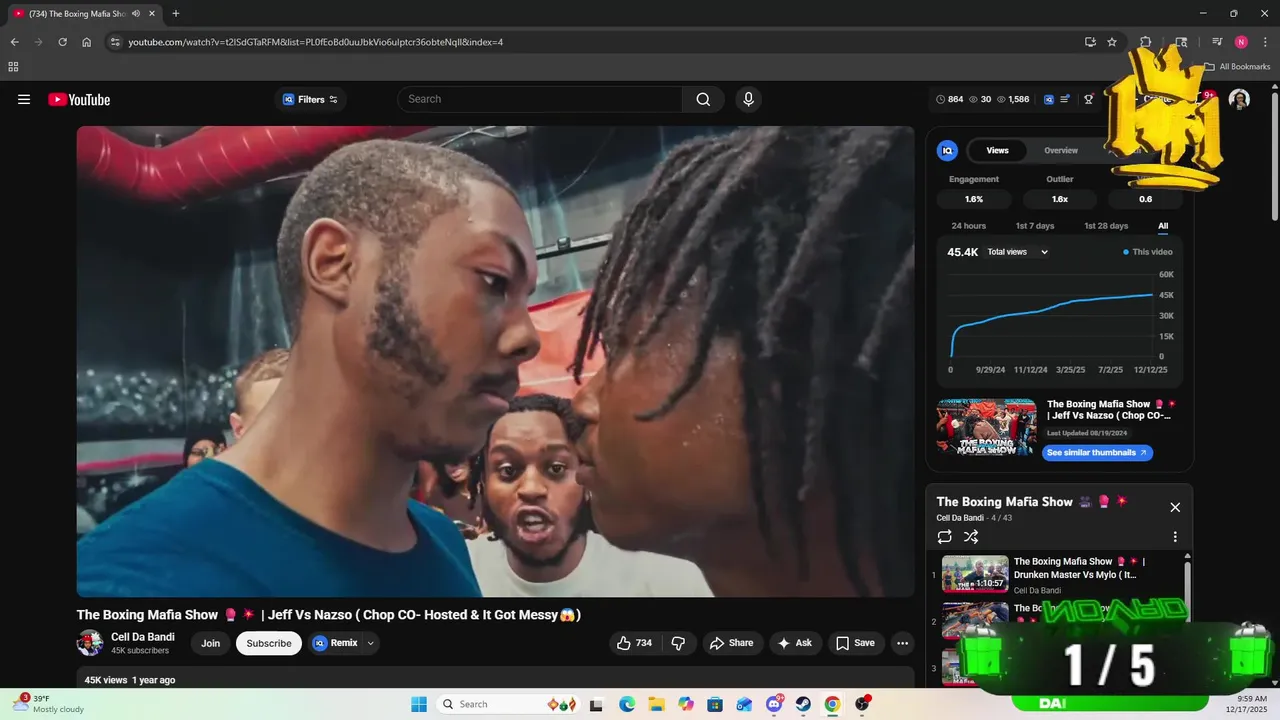Dislike the video
This screenshot has height=720, width=1280.
[x=678, y=643]
